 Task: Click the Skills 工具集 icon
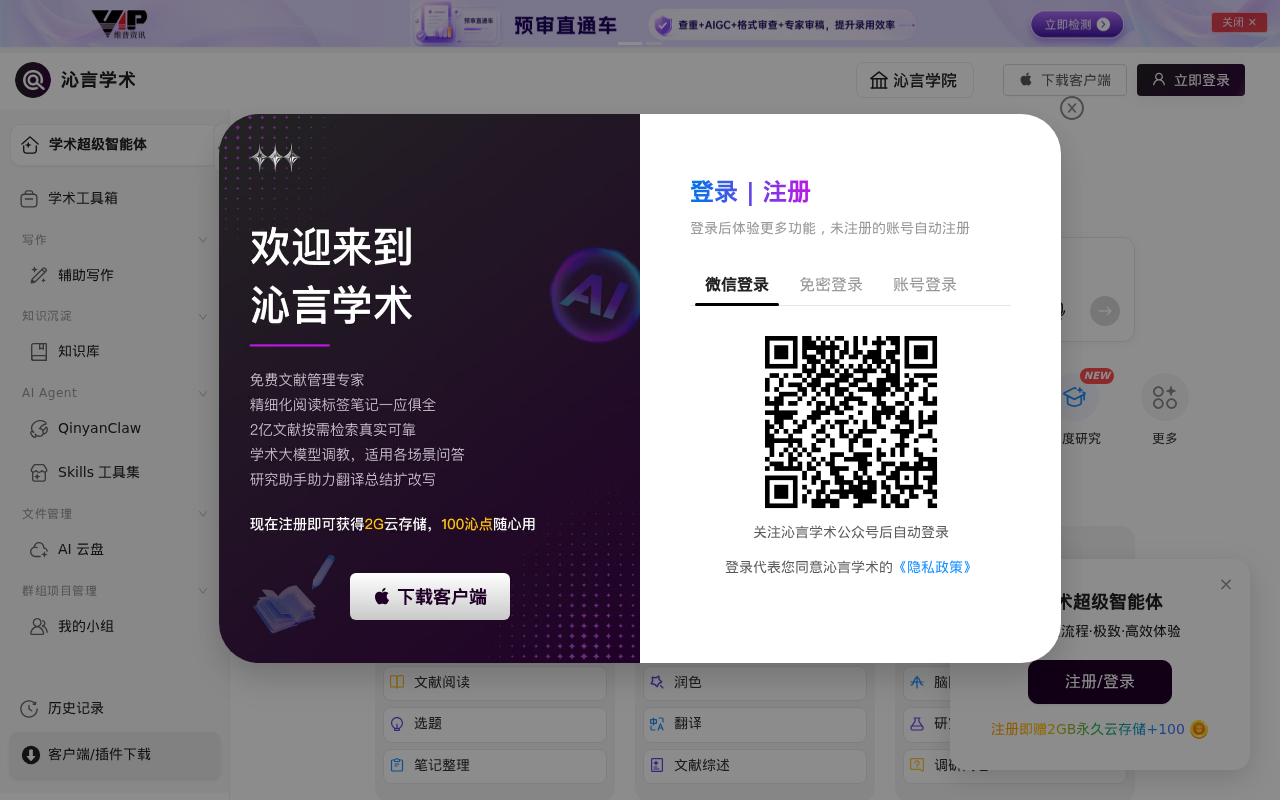point(39,472)
